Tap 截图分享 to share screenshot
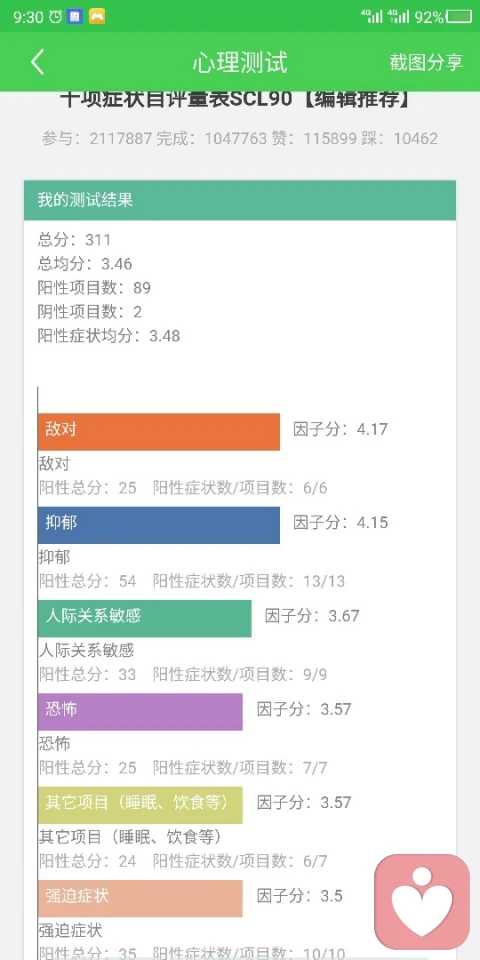The width and height of the screenshot is (480, 960). (426, 62)
